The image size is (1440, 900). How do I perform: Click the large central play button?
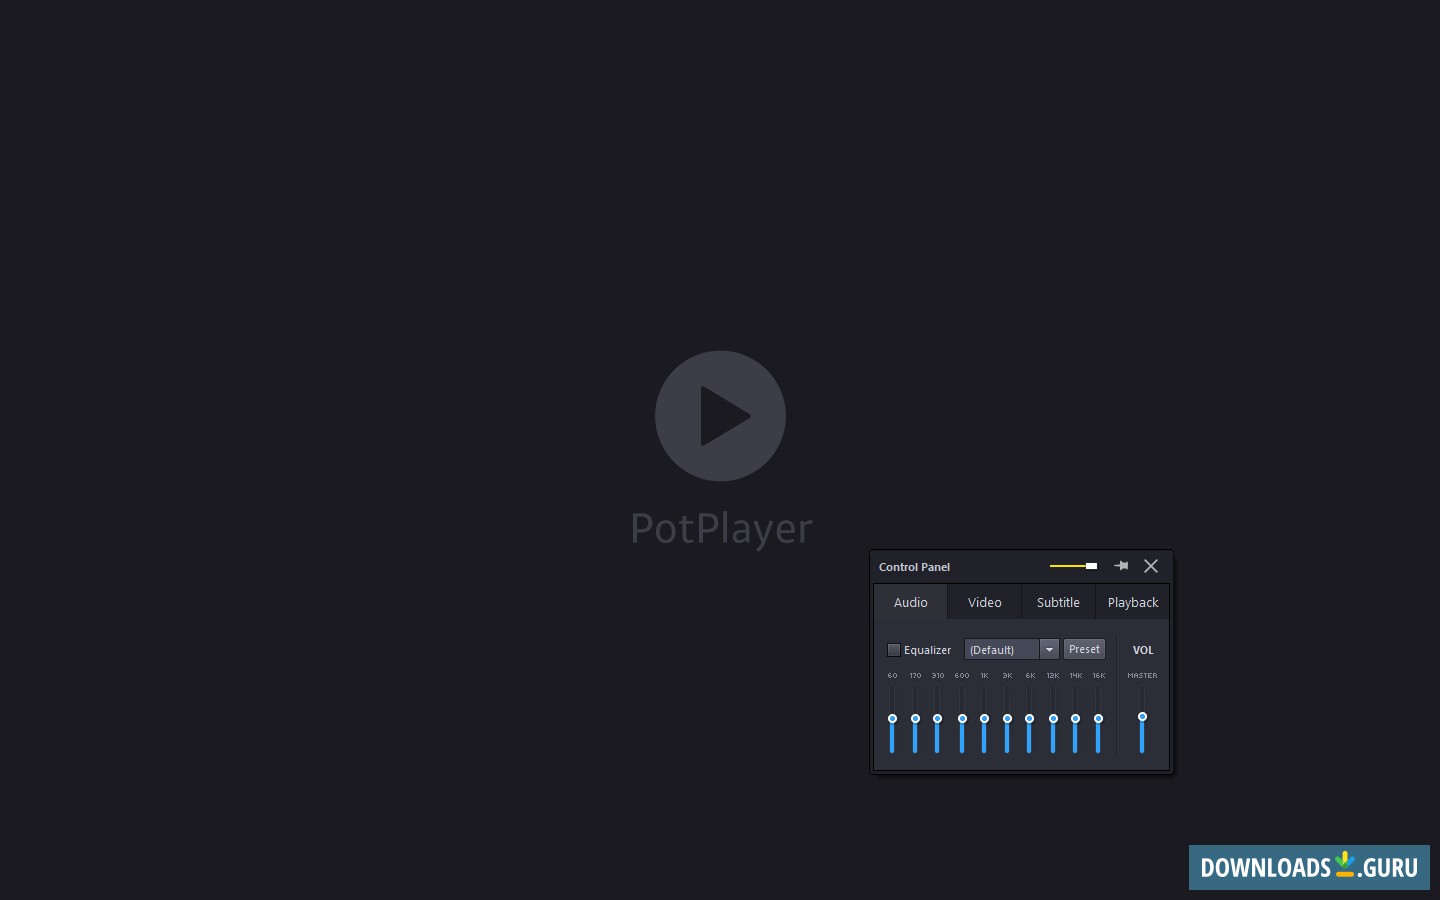coord(720,416)
